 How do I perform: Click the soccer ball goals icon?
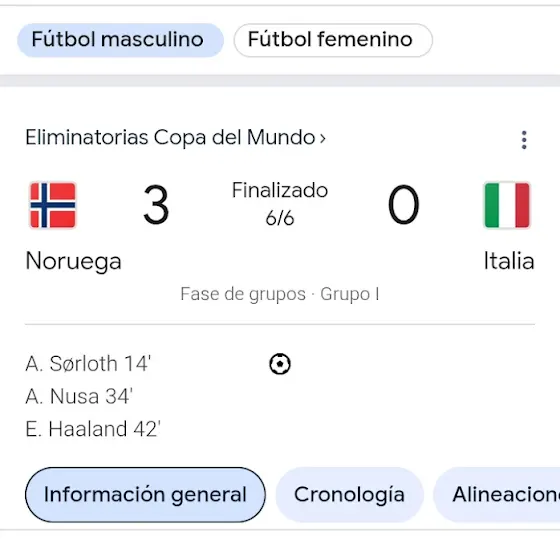(x=280, y=364)
